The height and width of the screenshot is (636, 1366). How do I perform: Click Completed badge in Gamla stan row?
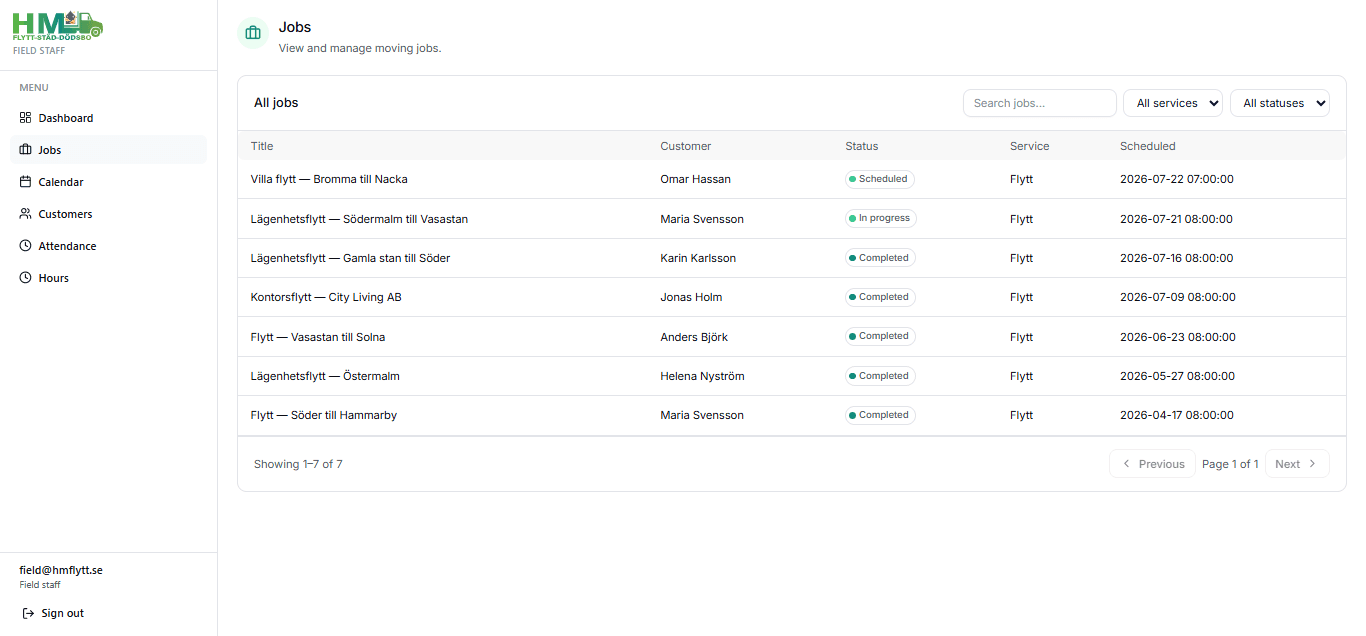pyautogui.click(x=880, y=258)
